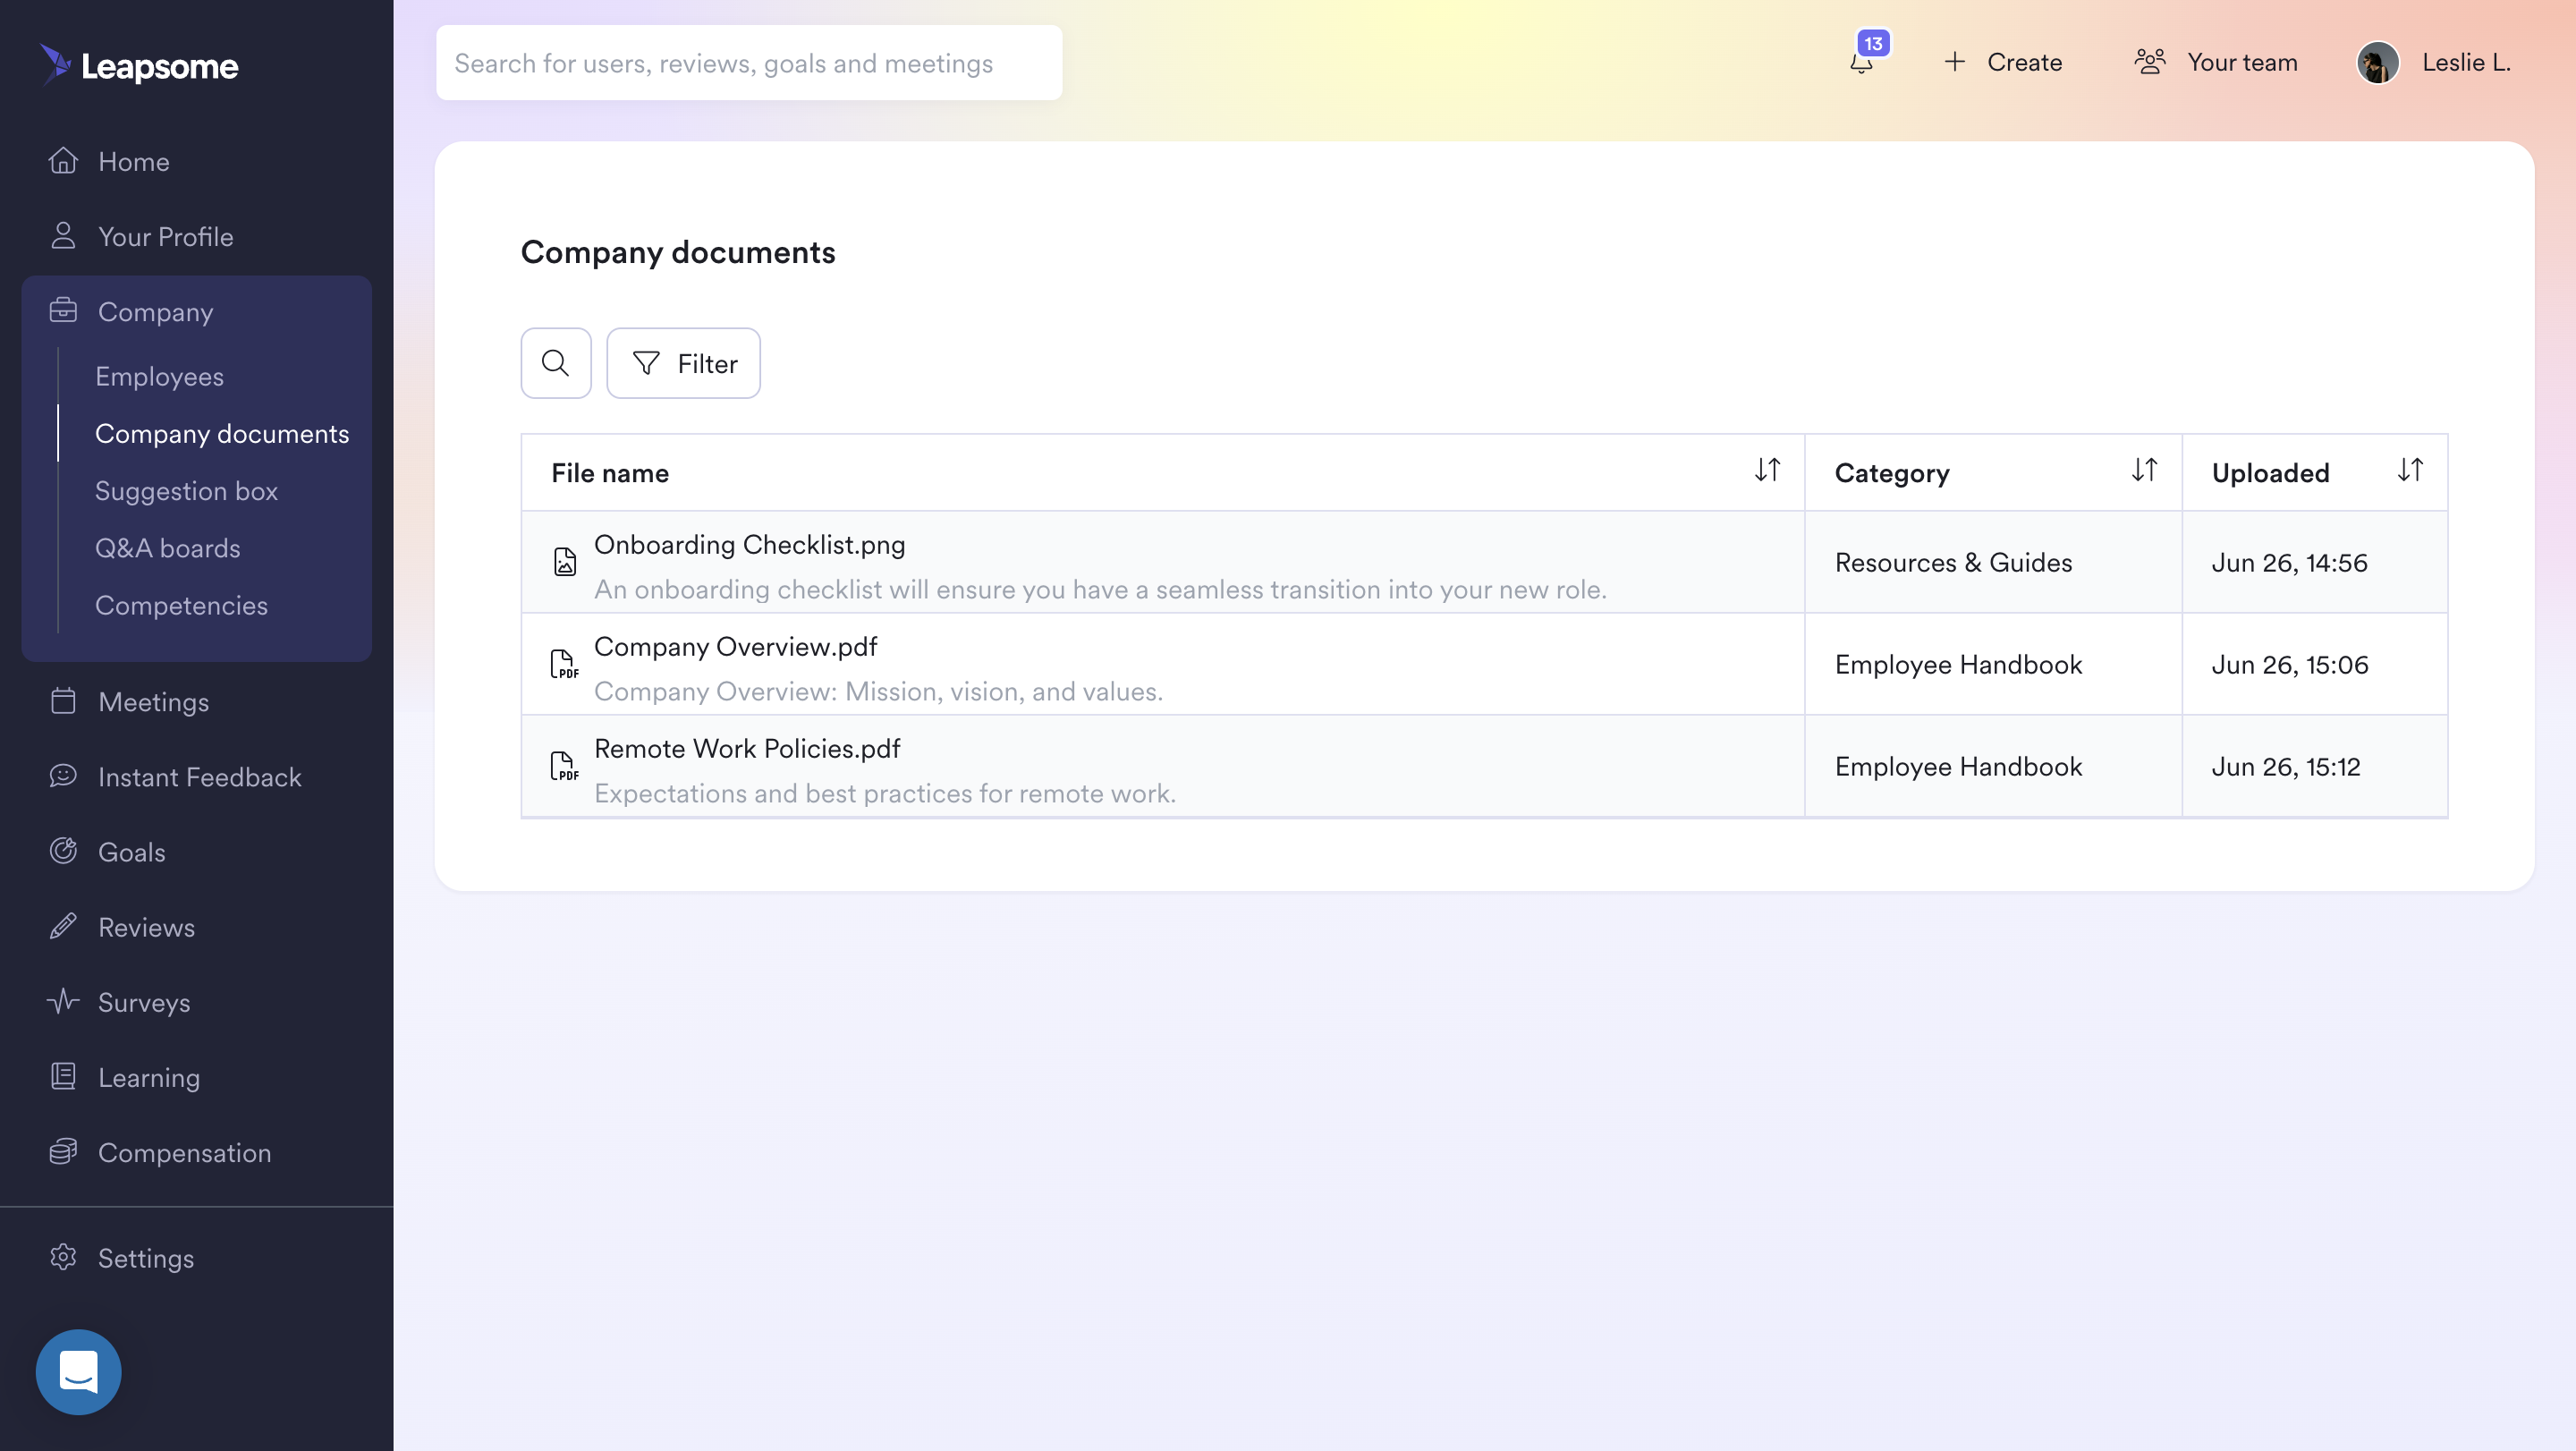Image resolution: width=2576 pixels, height=1451 pixels.
Task: Open the notifications bell
Action: [1861, 63]
